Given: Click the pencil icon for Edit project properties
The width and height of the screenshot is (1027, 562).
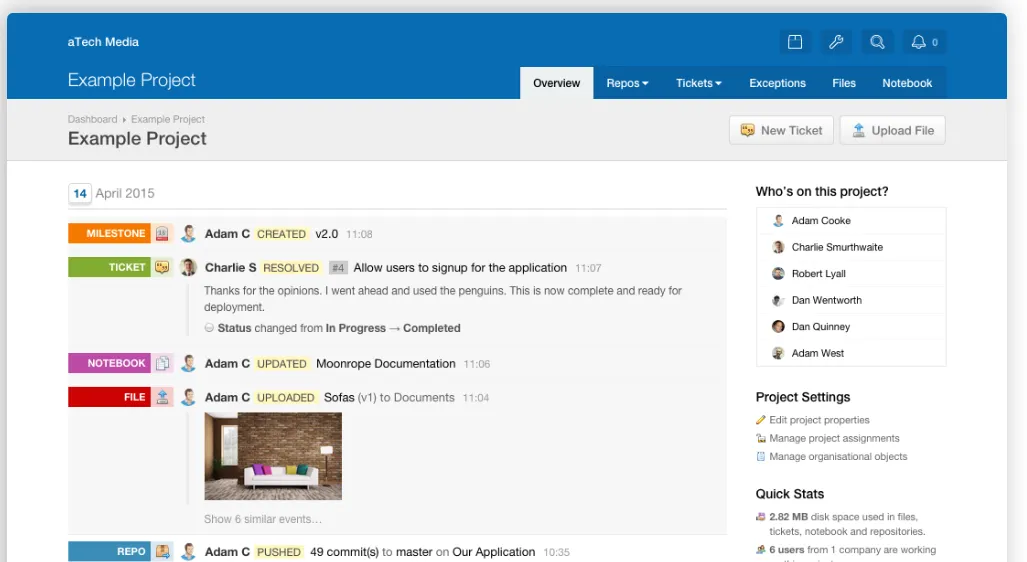Looking at the screenshot, I should (760, 420).
